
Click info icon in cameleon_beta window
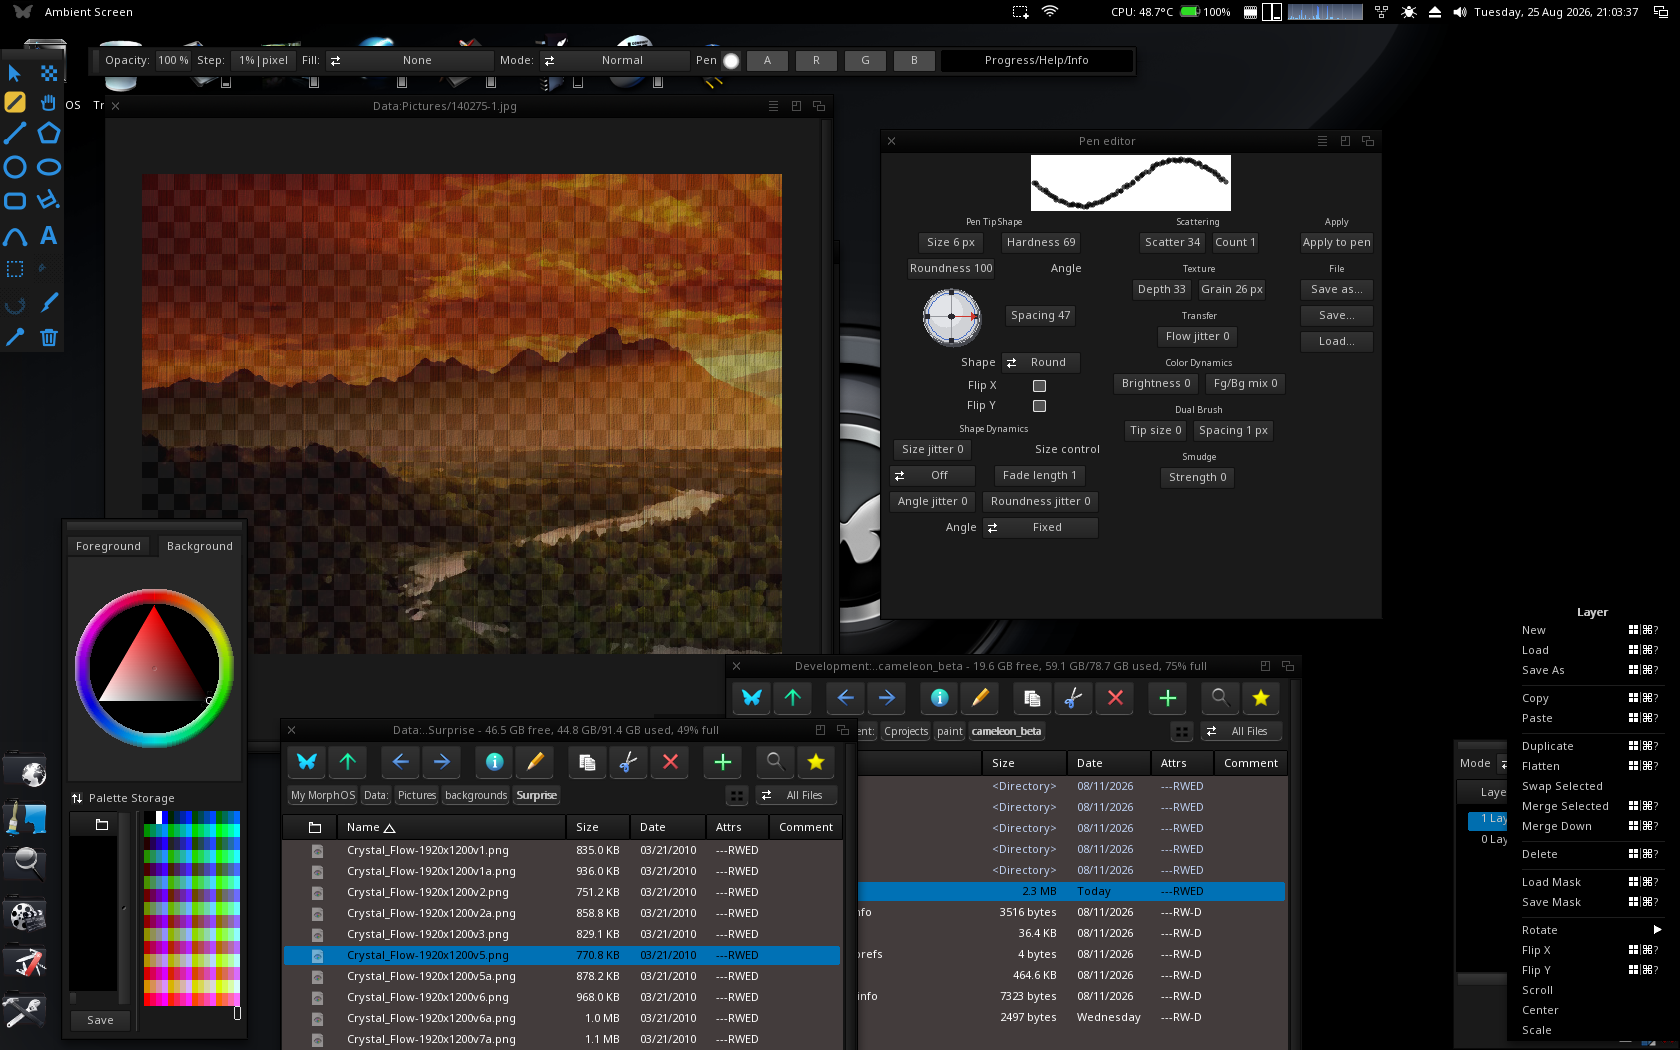939,698
